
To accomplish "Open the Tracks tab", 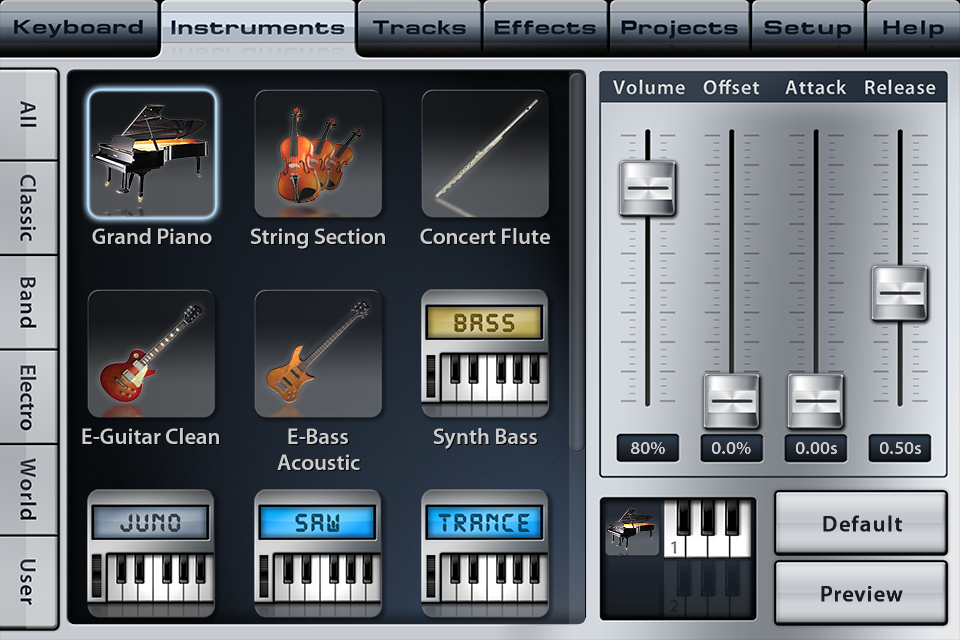I will (420, 28).
